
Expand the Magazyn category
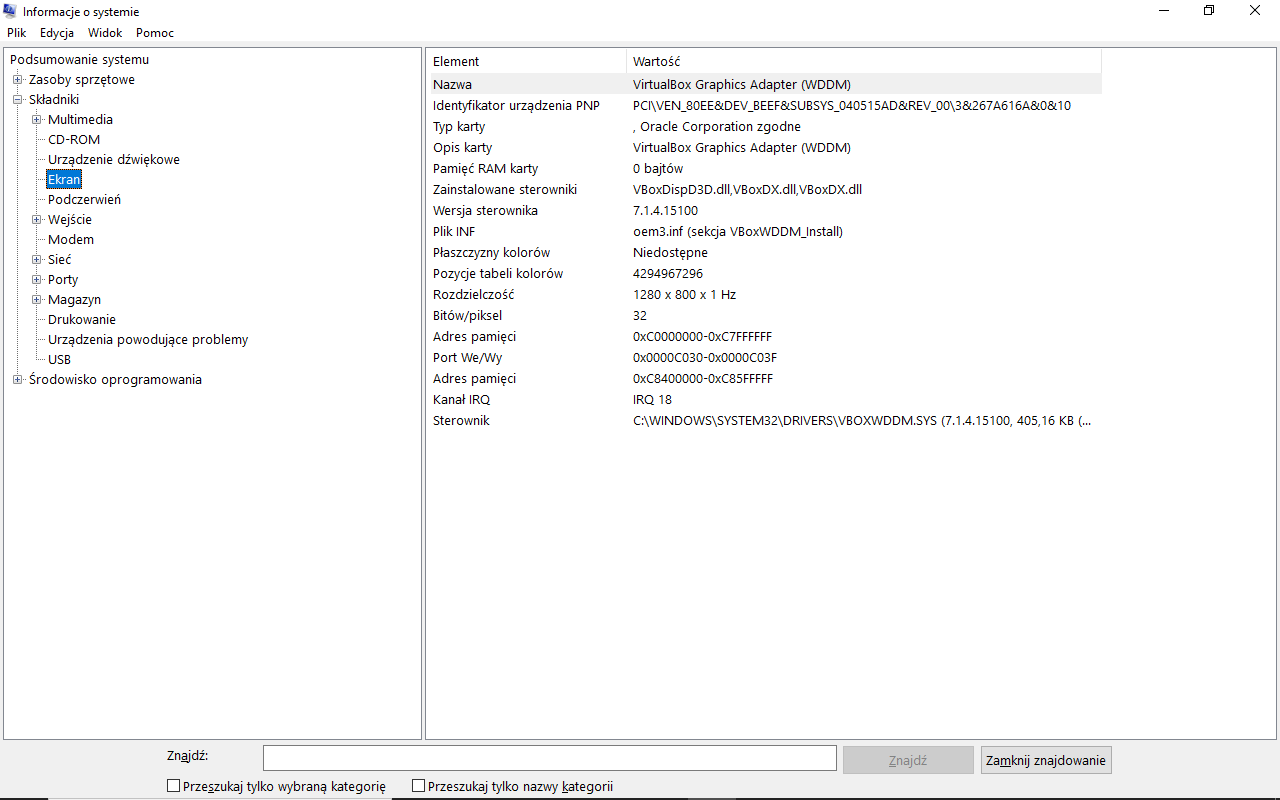click(x=36, y=300)
